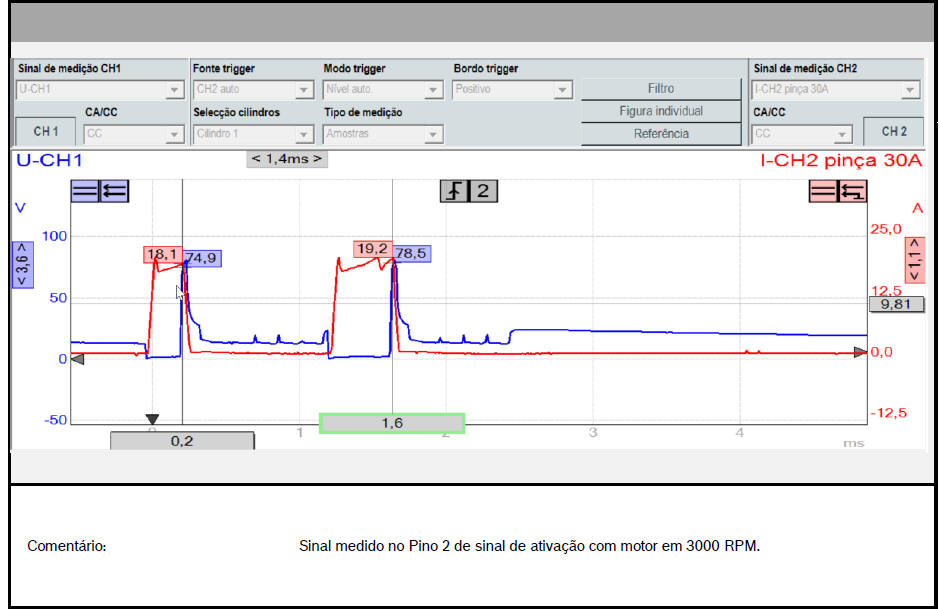
Task: Click the blue CH1 horizontal lines icon
Action: pos(85,191)
